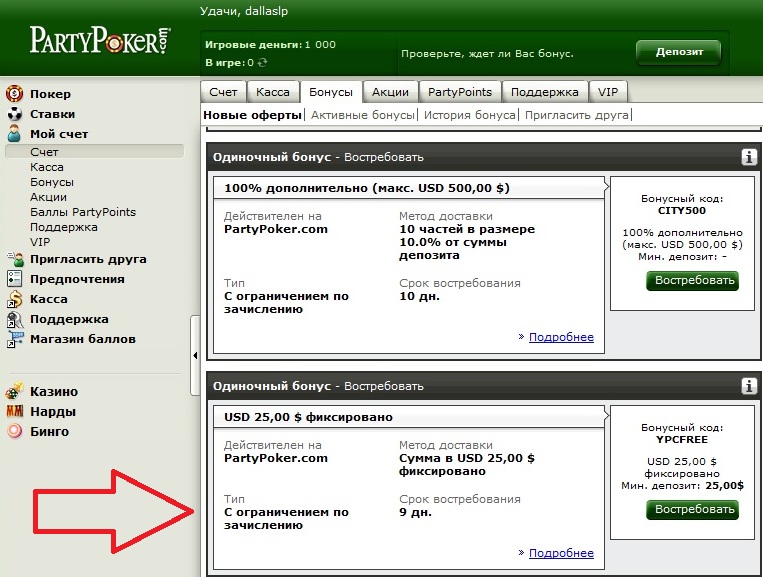
Task: Click the claim period value 9 дн.
Action: [x=415, y=512]
